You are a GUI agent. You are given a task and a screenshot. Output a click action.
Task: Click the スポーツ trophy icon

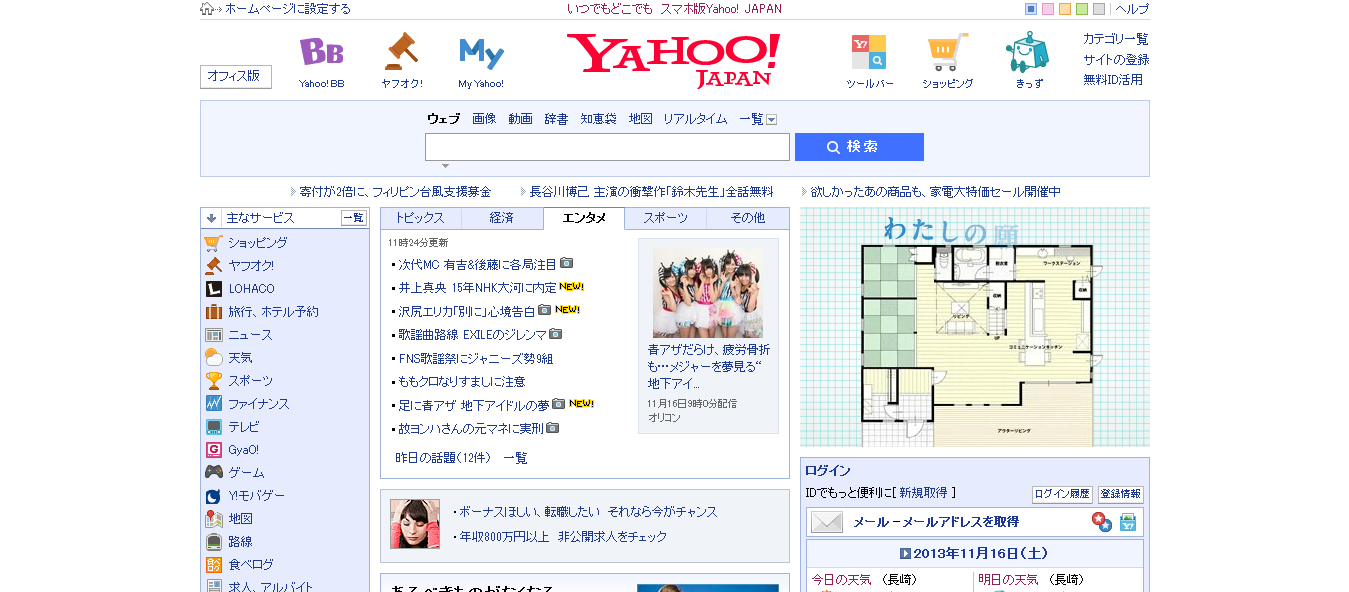click(213, 380)
